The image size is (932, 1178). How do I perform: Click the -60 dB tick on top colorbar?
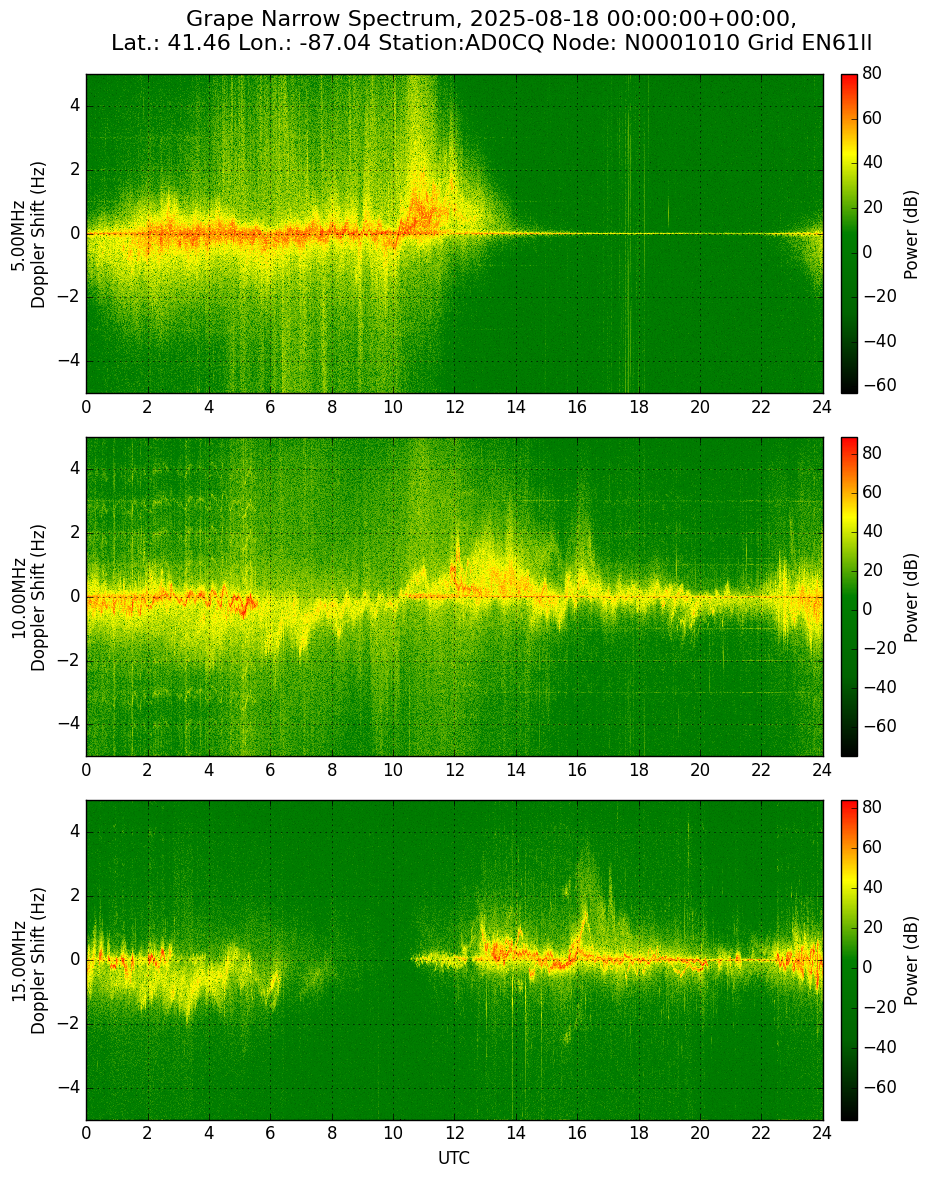(x=876, y=385)
